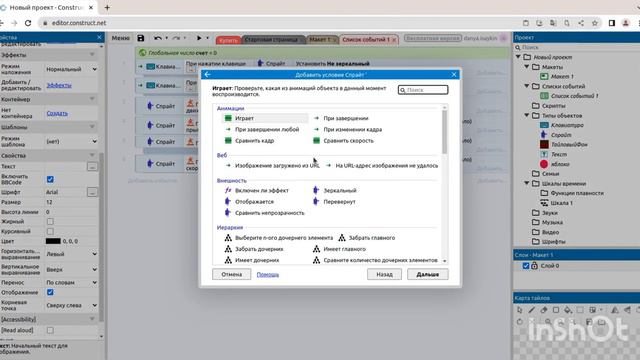Click the Отмена button
The width and height of the screenshot is (640, 360).
pos(231,274)
